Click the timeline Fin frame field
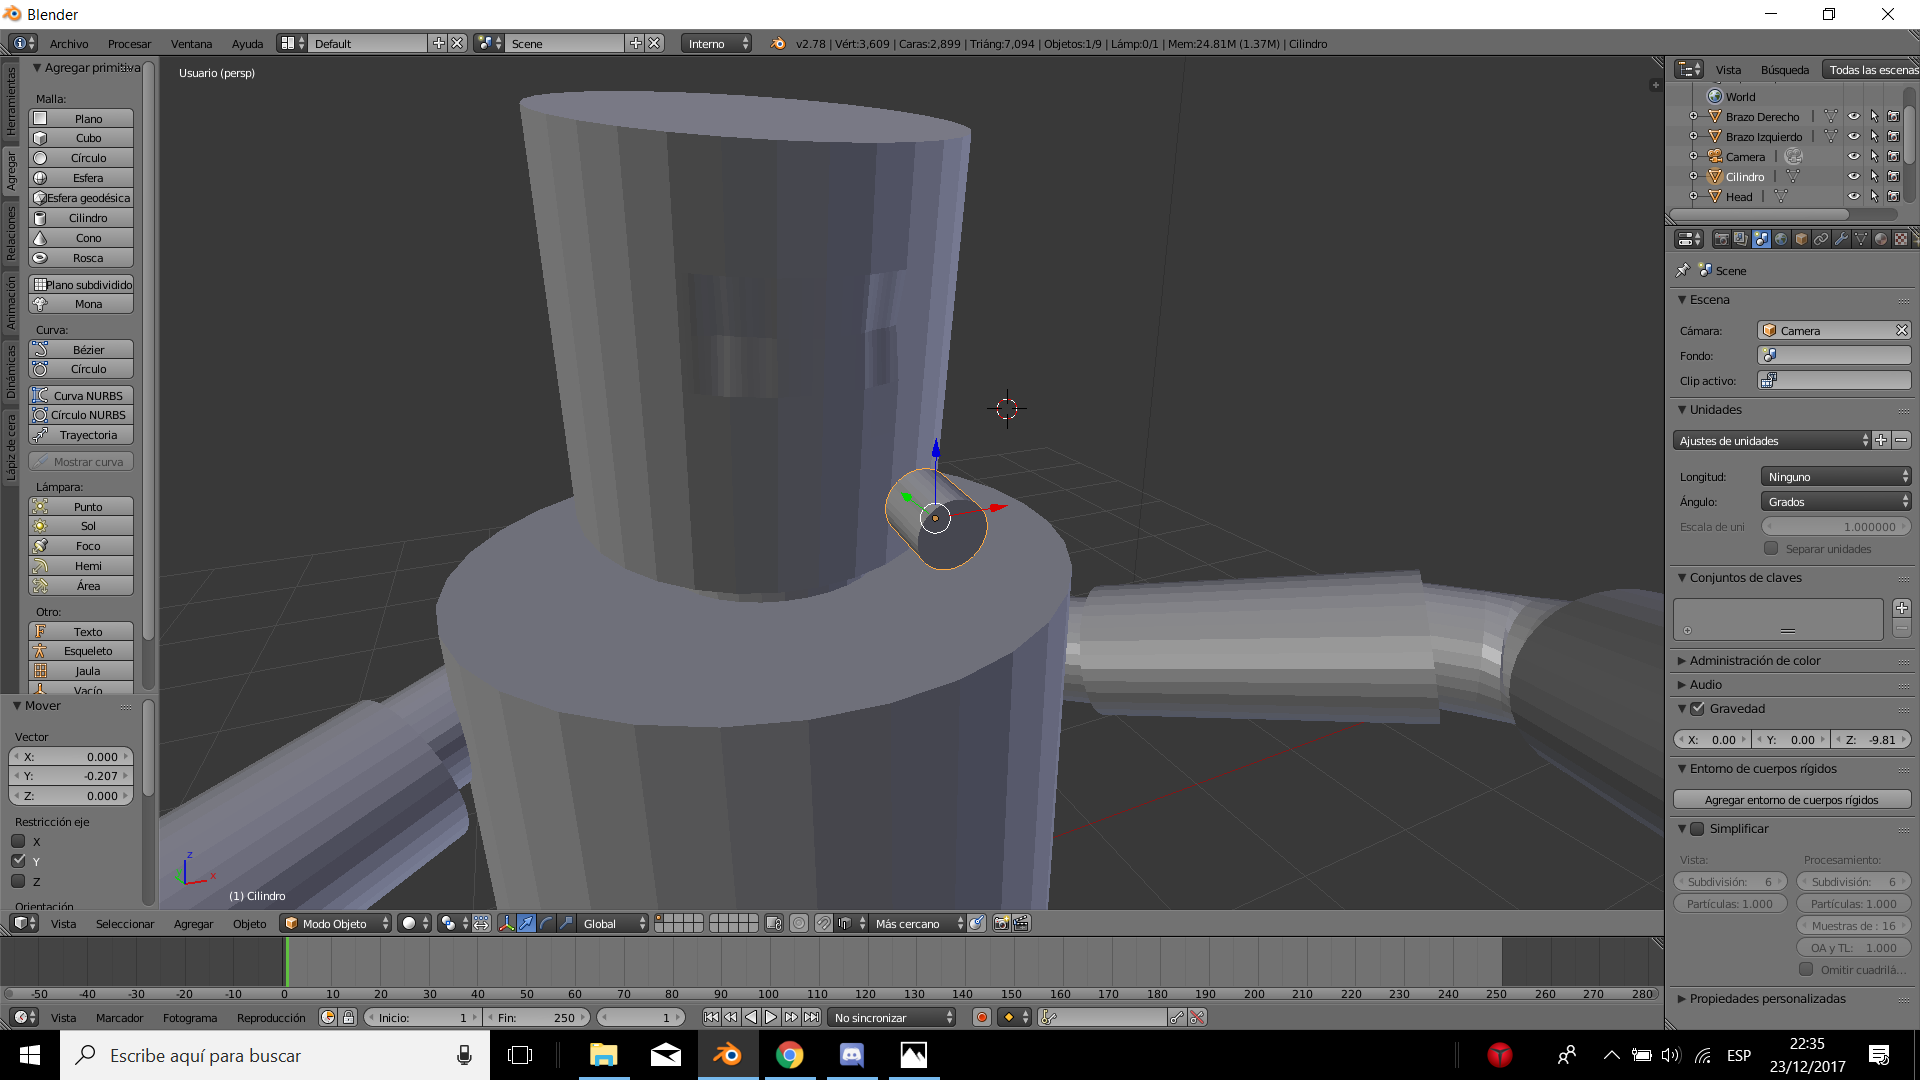The image size is (1920, 1080). 536,1017
